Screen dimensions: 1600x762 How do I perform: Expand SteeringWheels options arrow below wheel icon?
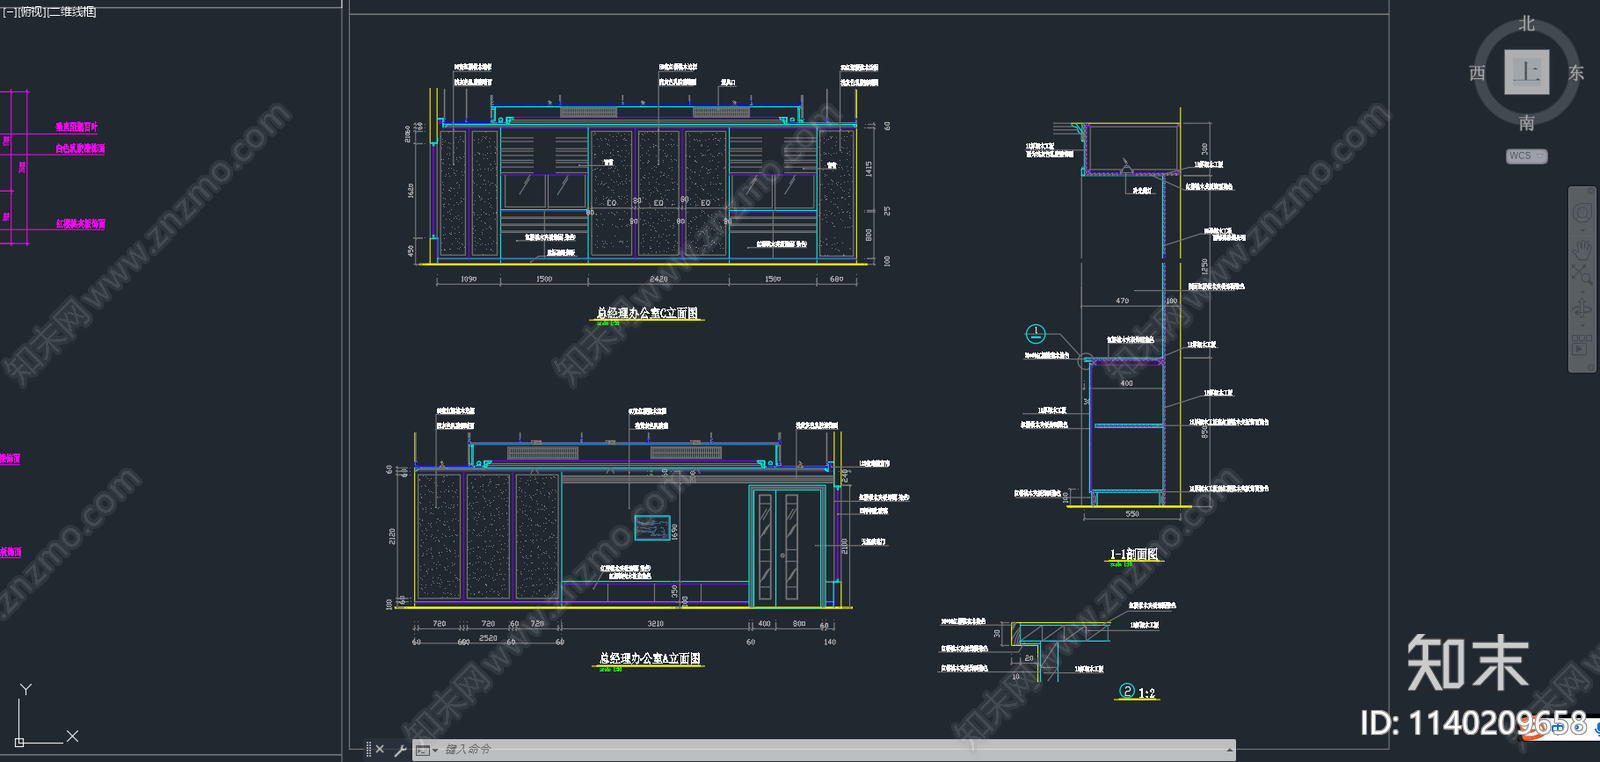[1582, 229]
